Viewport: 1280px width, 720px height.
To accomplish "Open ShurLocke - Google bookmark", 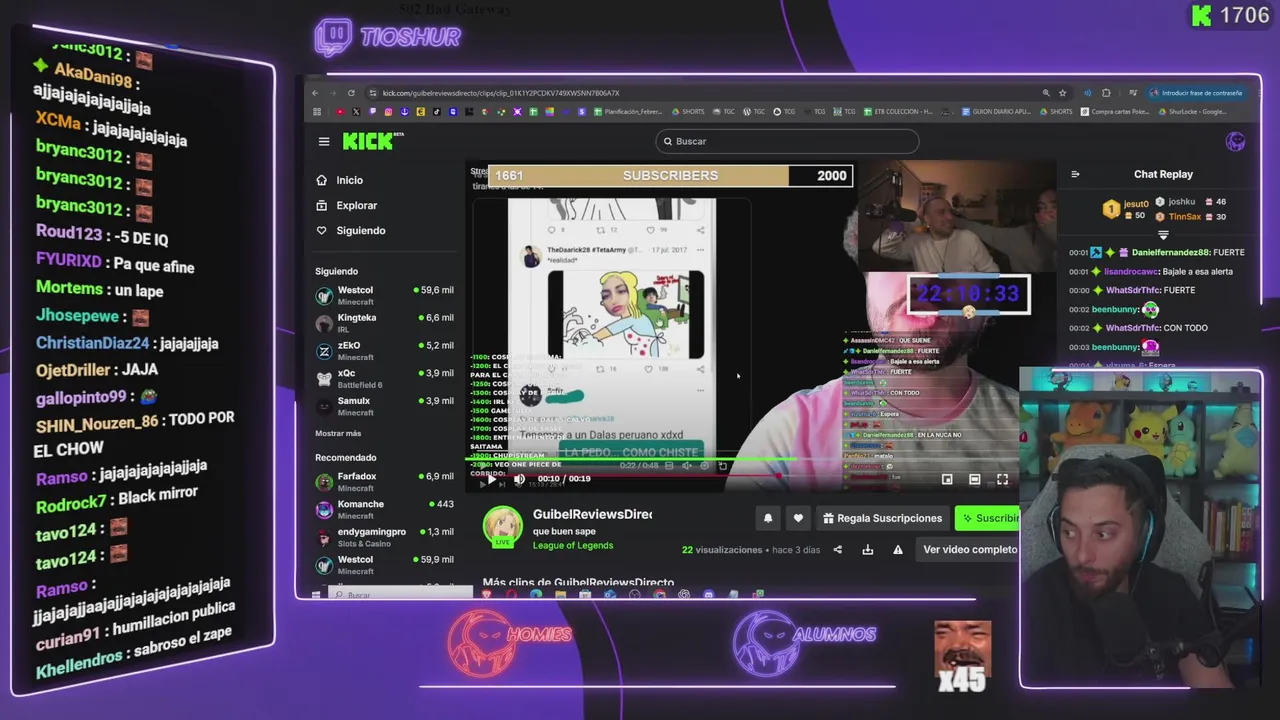I will pos(1192,112).
